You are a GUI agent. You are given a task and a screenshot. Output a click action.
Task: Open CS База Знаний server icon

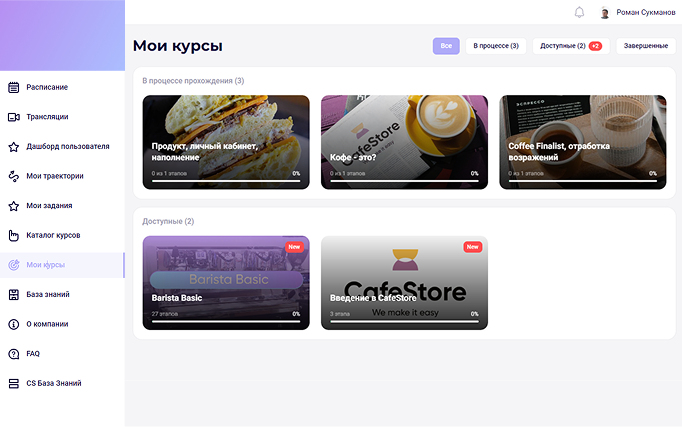[x=13, y=383]
